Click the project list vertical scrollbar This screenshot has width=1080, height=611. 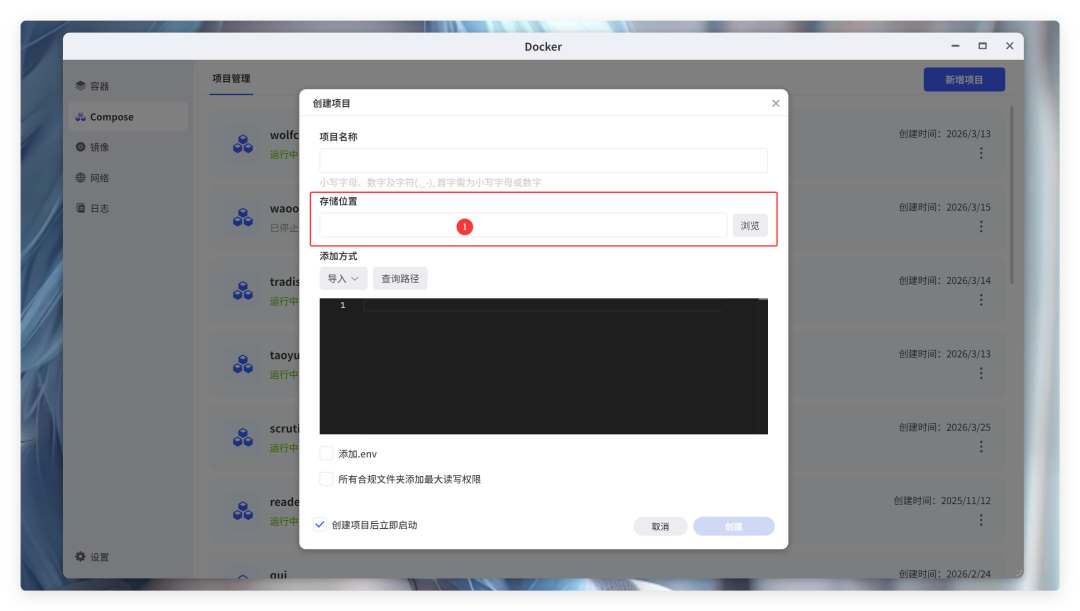1012,195
